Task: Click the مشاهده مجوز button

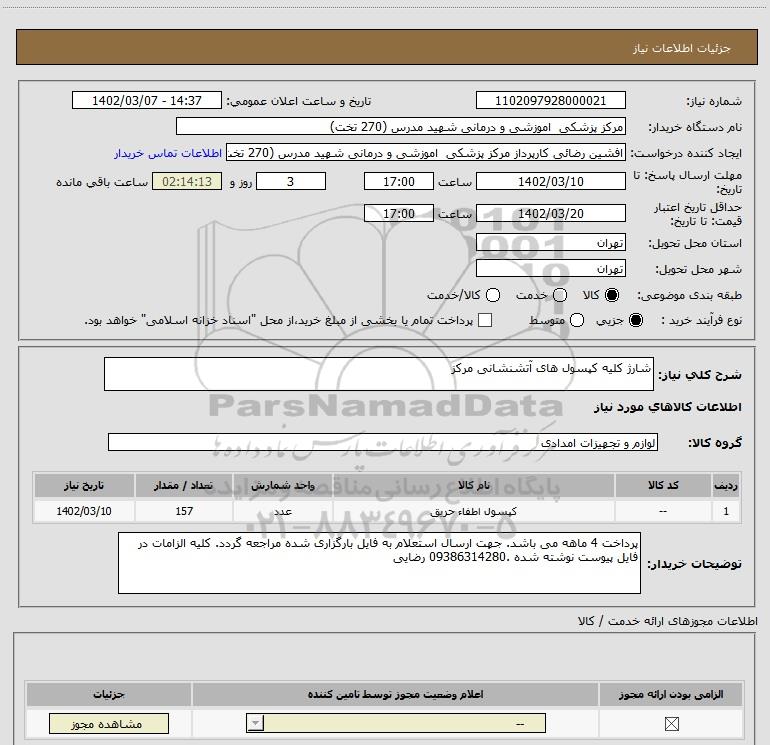Action: [x=109, y=723]
